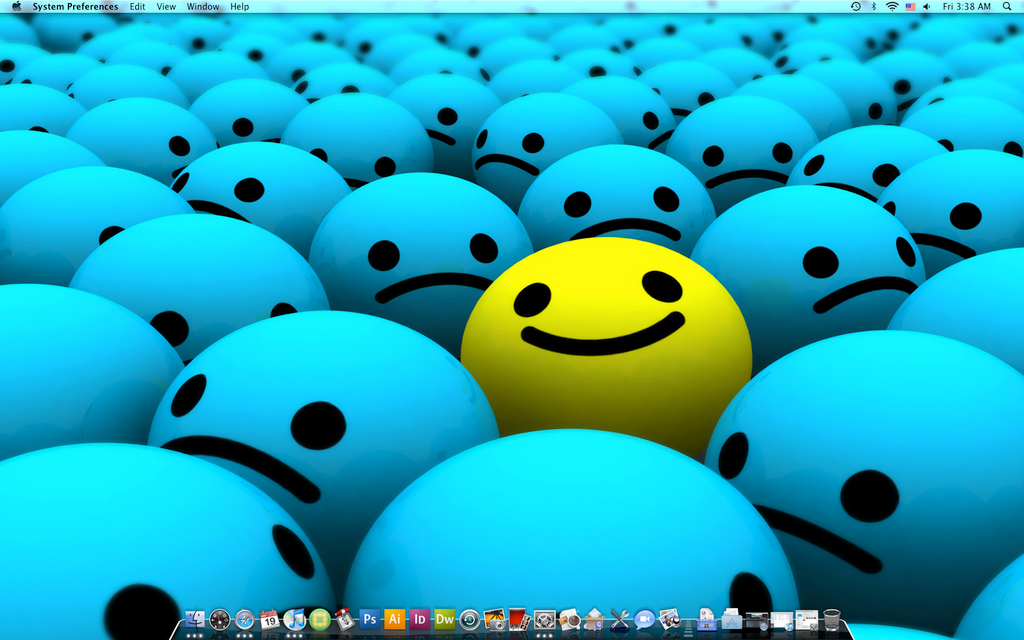Viewport: 1024px width, 640px height.
Task: Launch Safari from the dock
Action: (x=245, y=619)
